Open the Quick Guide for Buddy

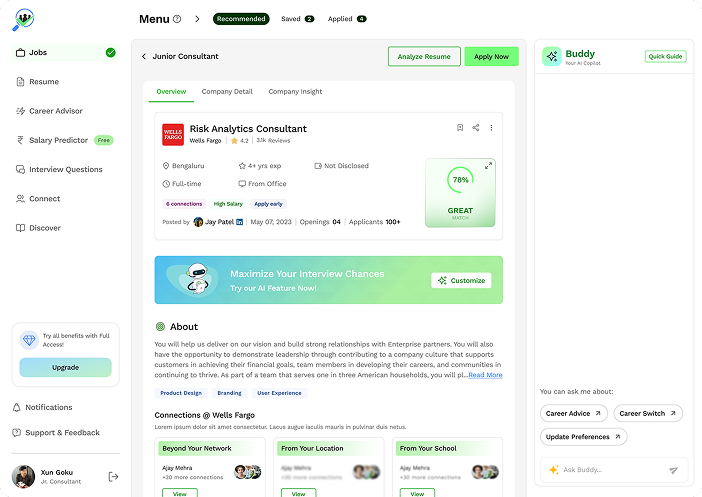tap(665, 56)
